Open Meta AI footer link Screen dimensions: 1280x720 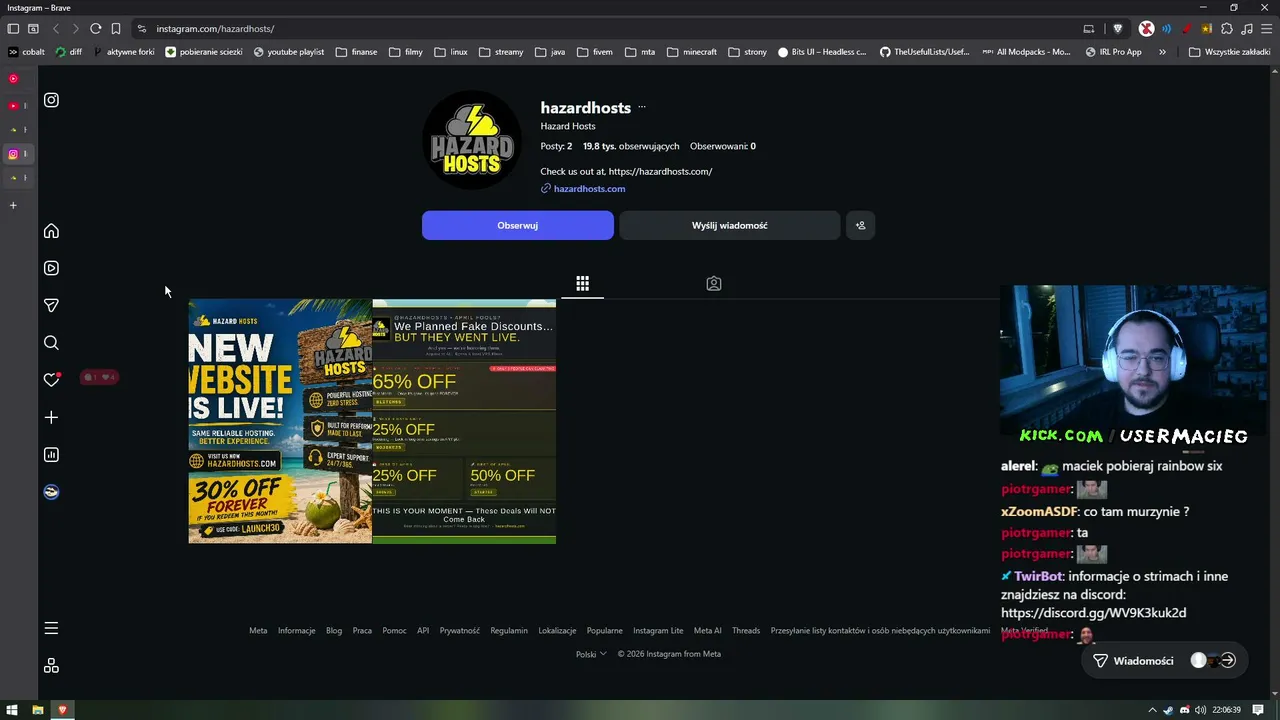(x=707, y=631)
